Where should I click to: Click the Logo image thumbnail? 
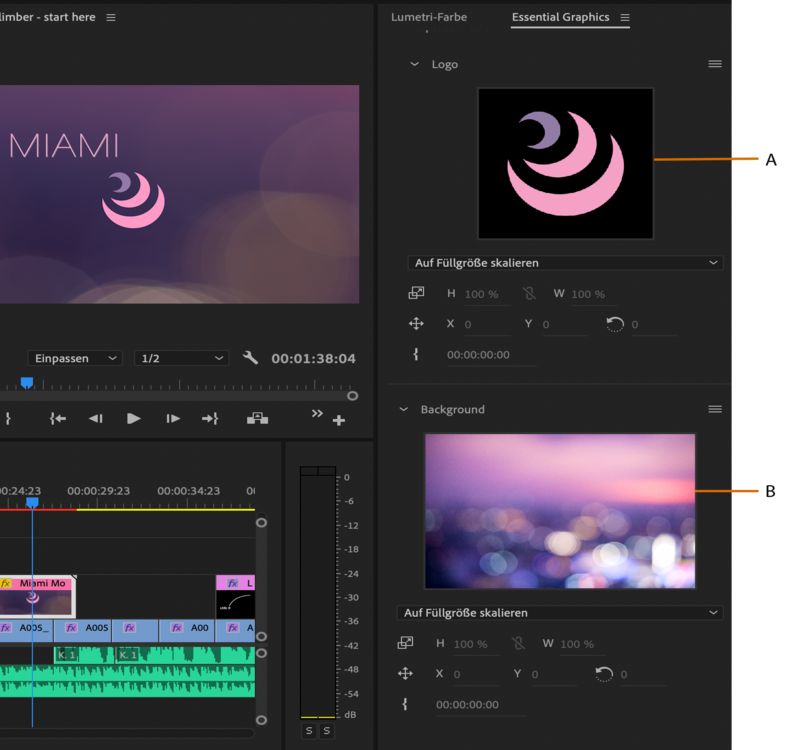(x=565, y=163)
